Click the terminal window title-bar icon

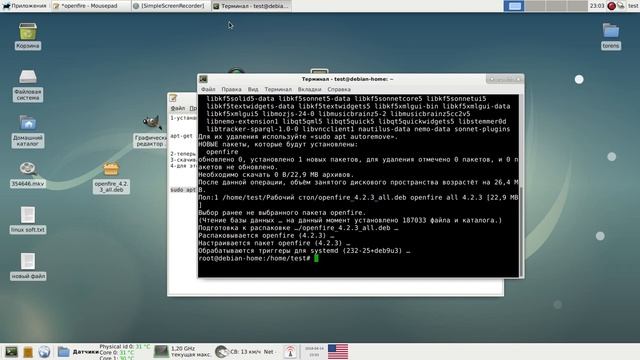coord(203,79)
